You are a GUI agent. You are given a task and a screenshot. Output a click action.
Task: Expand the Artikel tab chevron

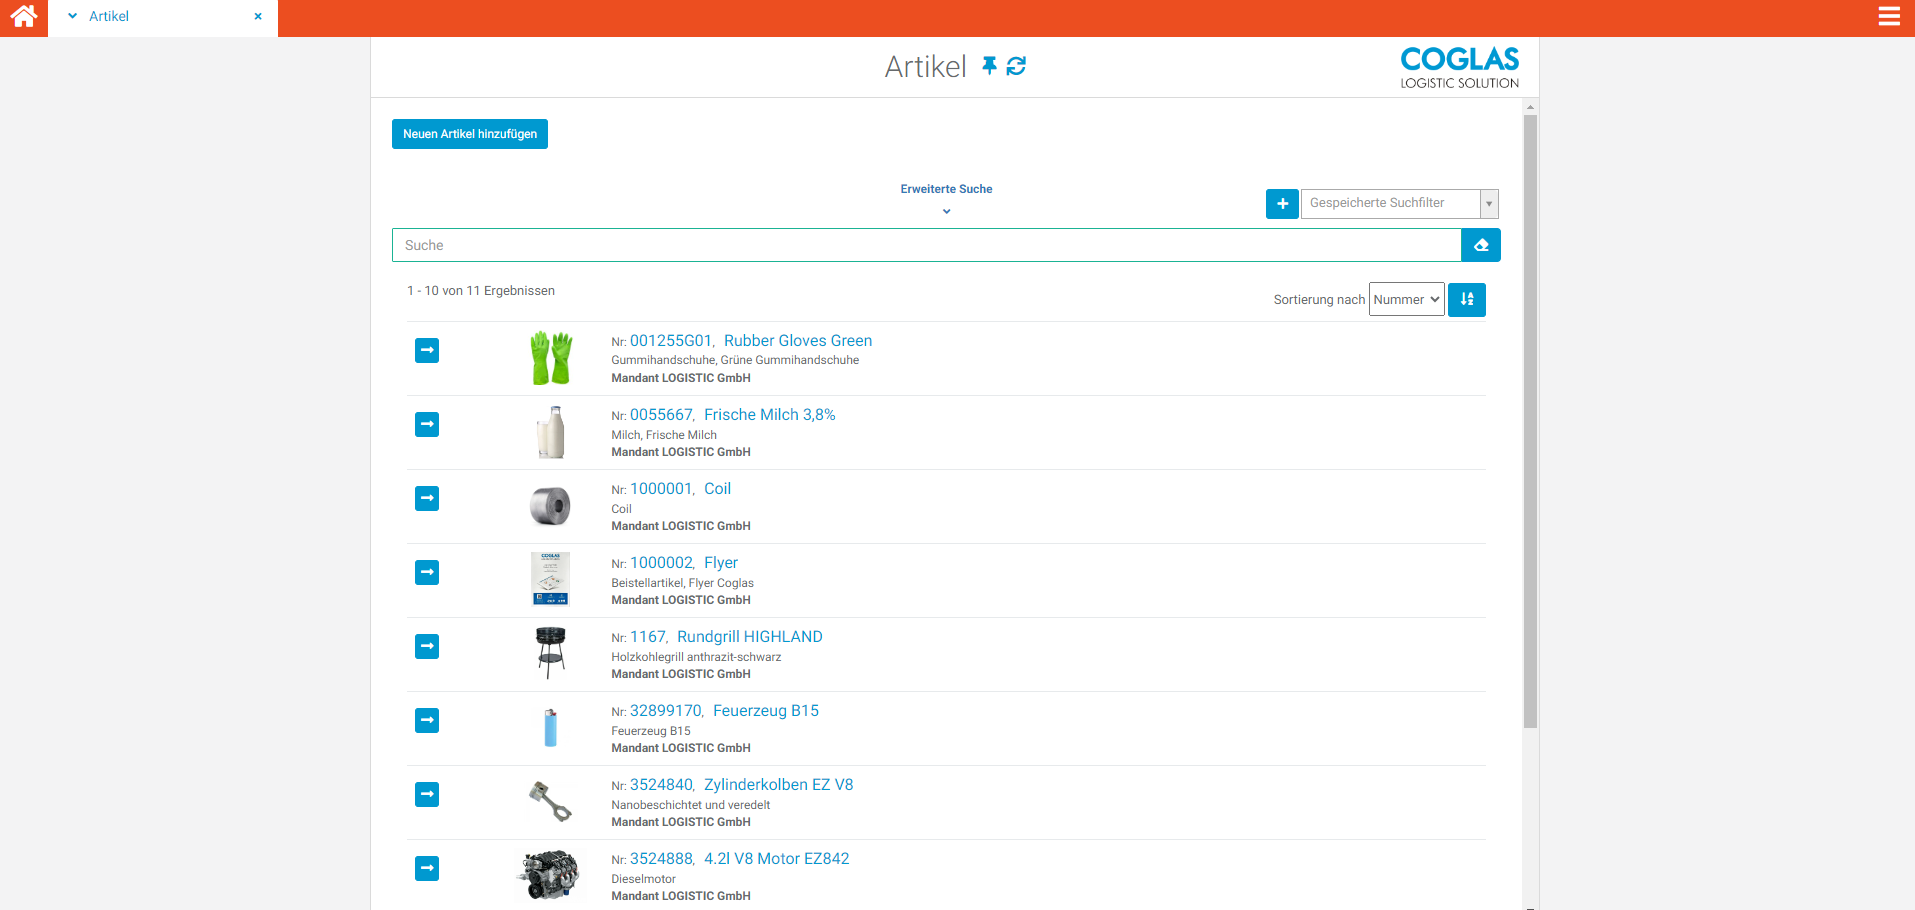[x=72, y=17]
